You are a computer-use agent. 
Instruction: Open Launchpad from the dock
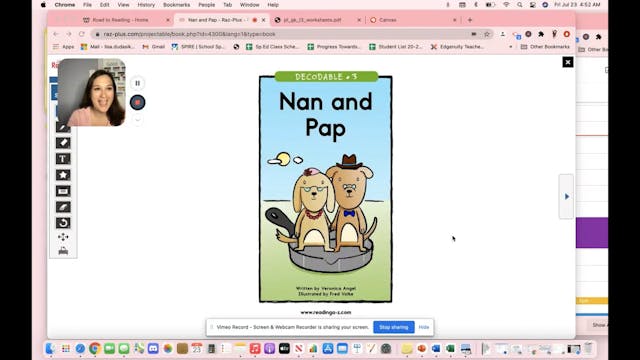[x=66, y=349]
